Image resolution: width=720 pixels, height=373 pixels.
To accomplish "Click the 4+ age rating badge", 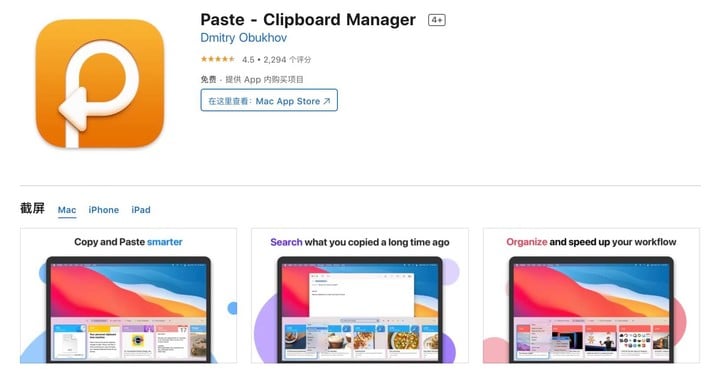I will click(x=437, y=20).
